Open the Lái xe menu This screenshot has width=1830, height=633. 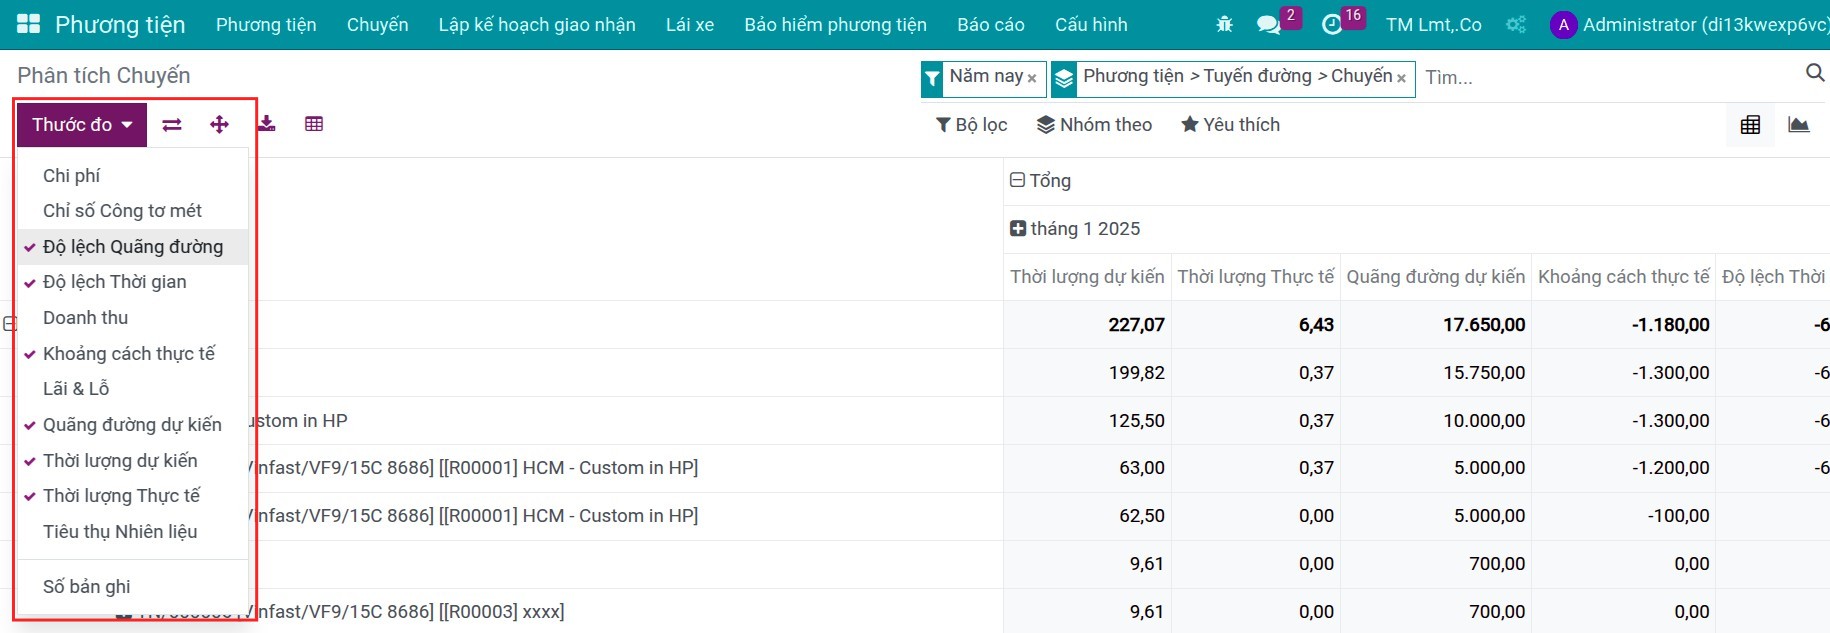pos(690,25)
